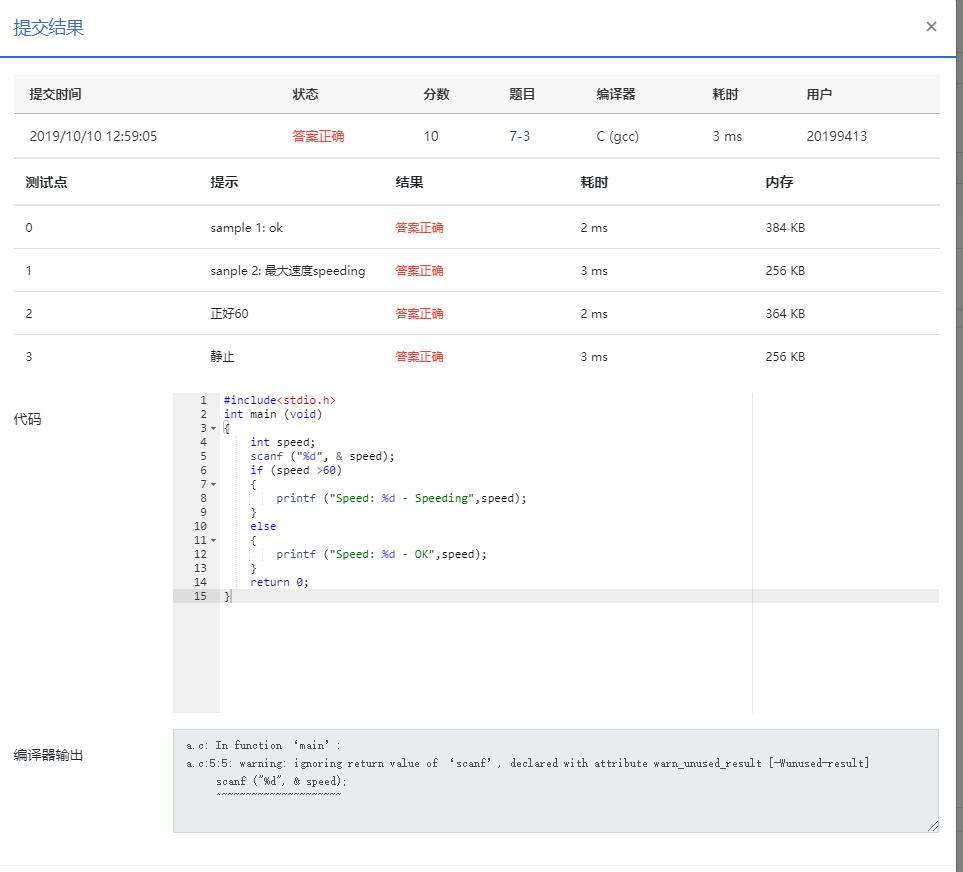This screenshot has width=963, height=872.
Task: Collapse code fold arrow on line 7
Action: [213, 484]
